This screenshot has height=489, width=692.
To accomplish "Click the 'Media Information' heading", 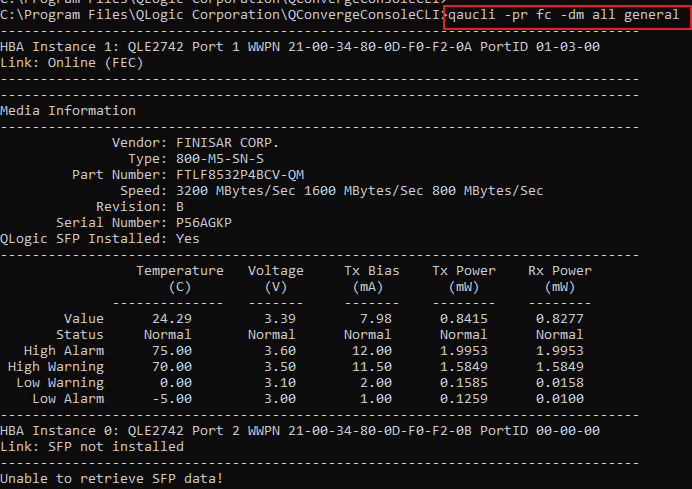I will pyautogui.click(x=68, y=111).
